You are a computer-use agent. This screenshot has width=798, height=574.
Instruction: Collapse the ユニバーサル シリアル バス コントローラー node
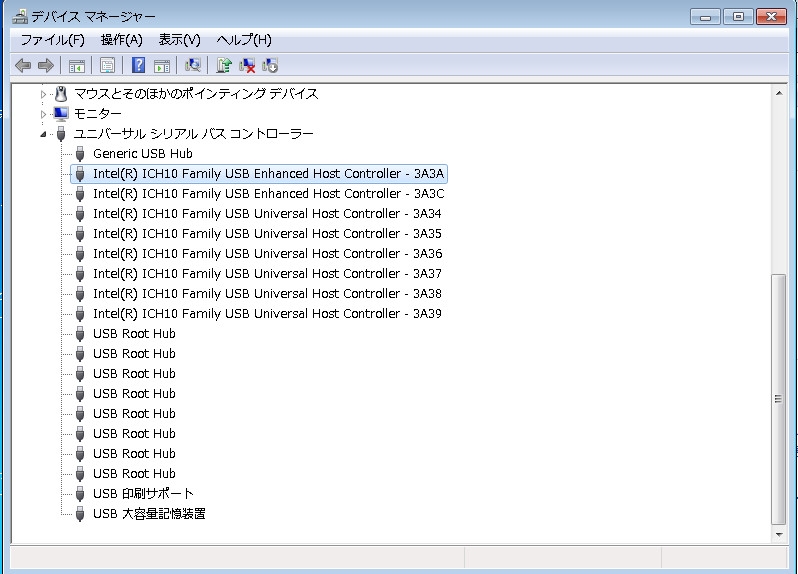coord(43,134)
